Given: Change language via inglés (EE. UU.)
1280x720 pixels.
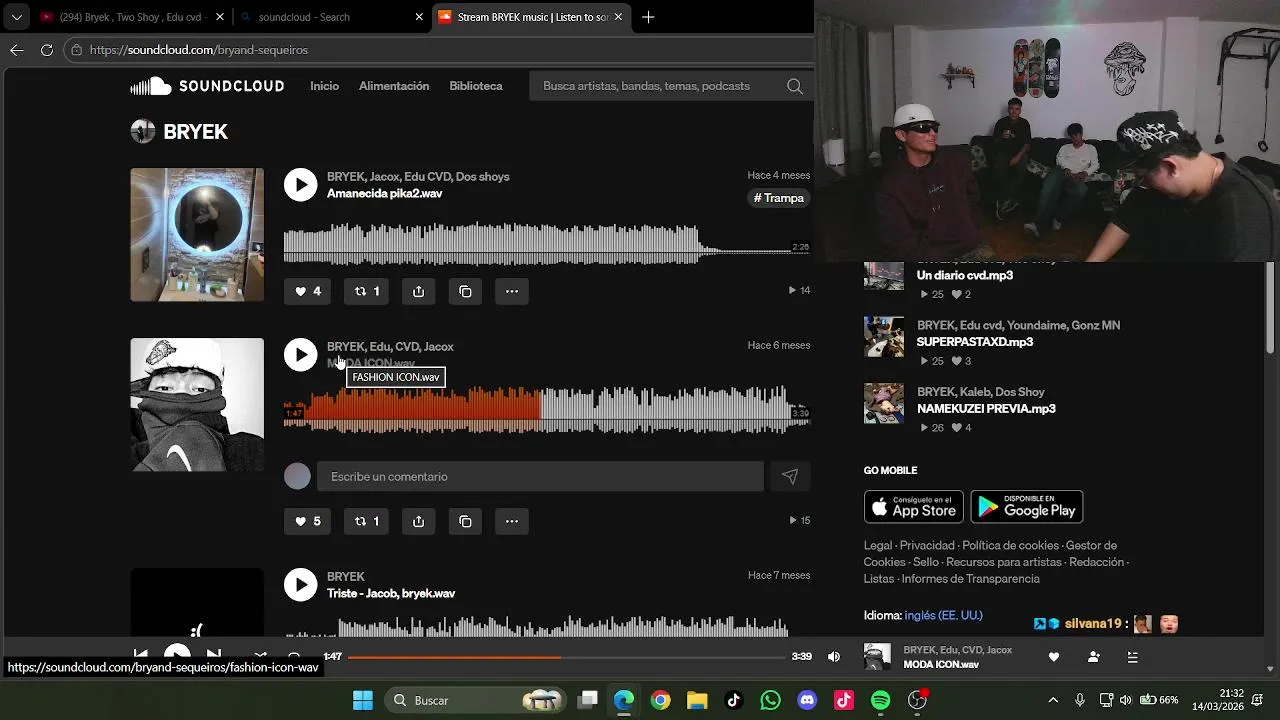Looking at the screenshot, I should (943, 616).
